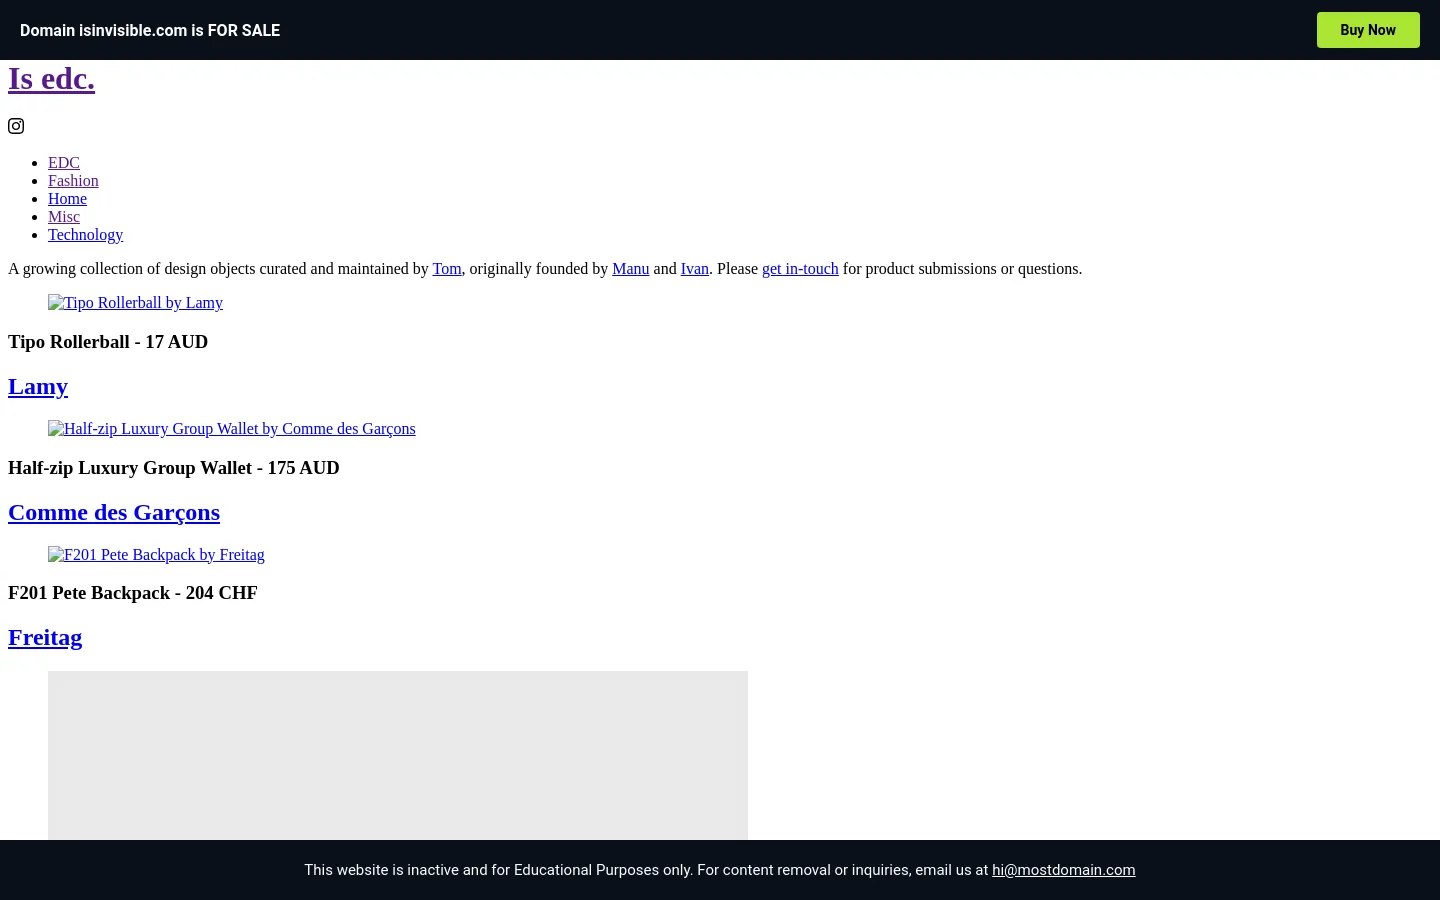
Task: Select the Tipo Rollerball - 17 AUD heading
Action: click(108, 342)
